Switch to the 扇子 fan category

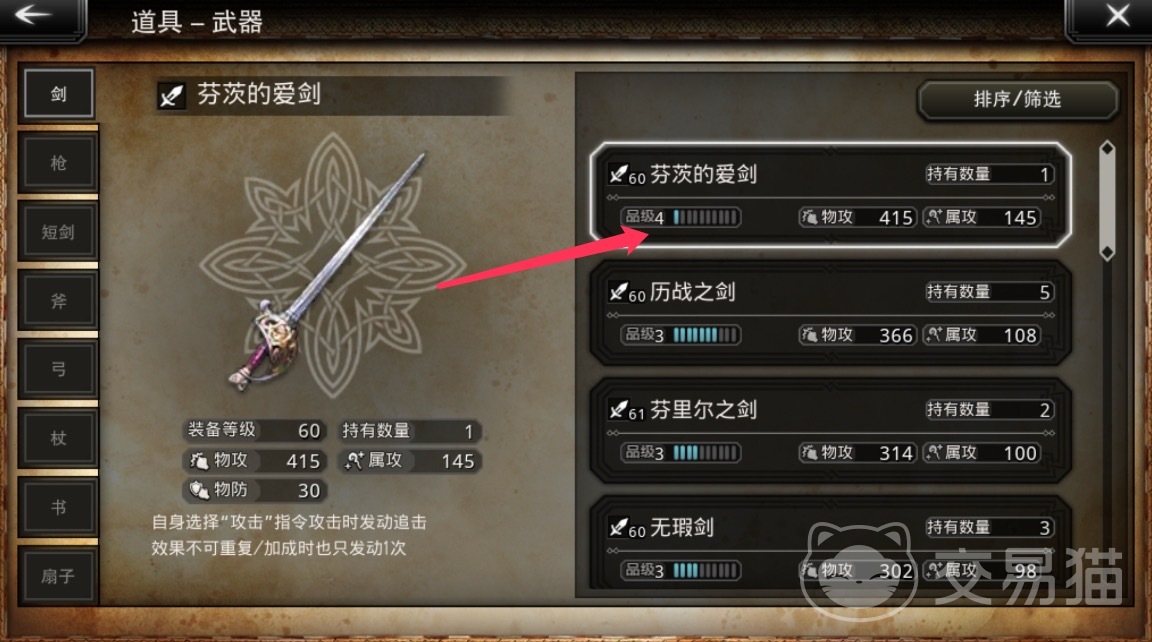(x=59, y=576)
